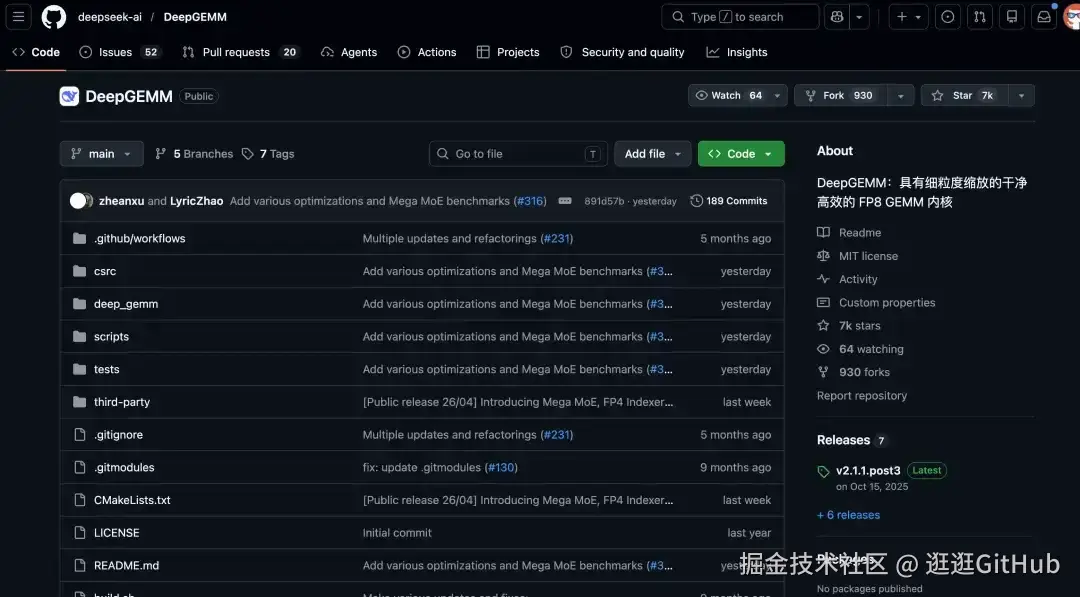Open the Report repository link
Image resolution: width=1080 pixels, height=597 pixels.
(862, 395)
